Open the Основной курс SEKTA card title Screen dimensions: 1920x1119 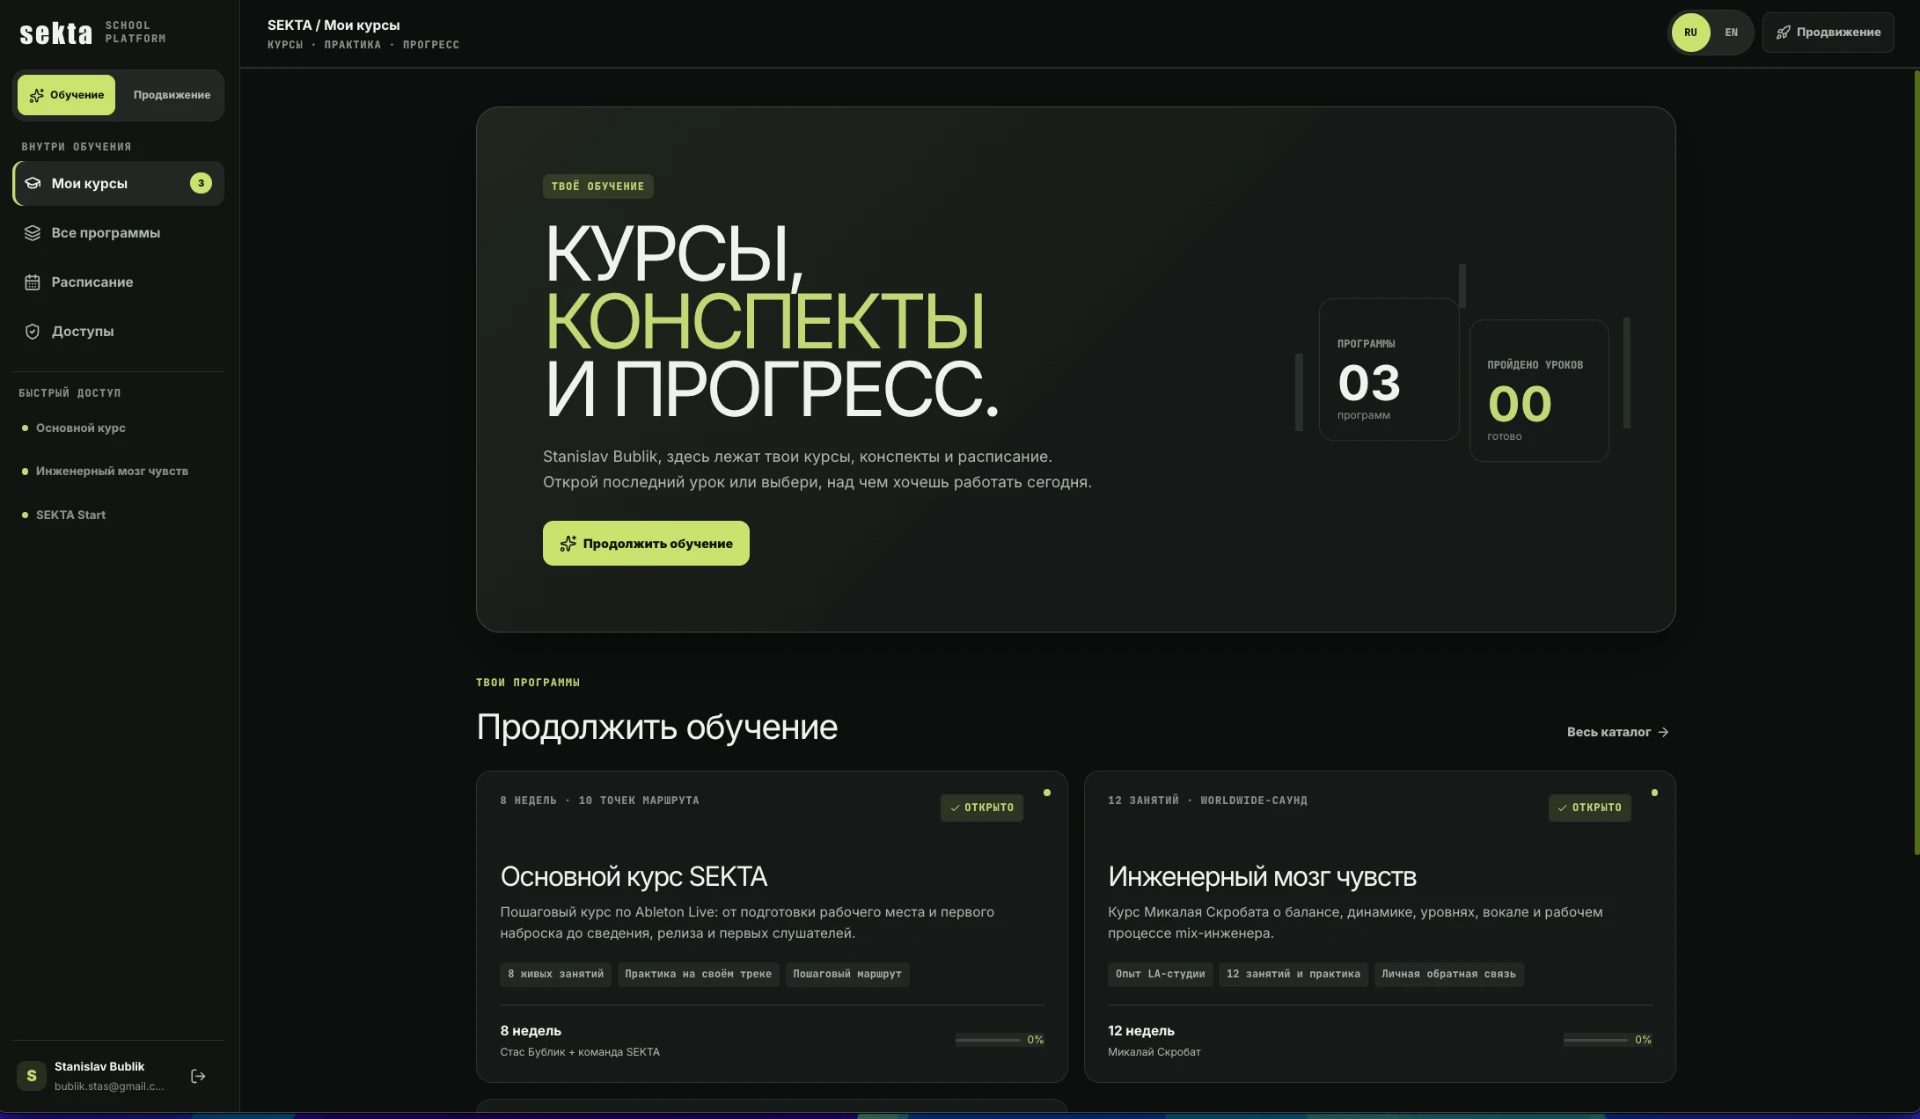point(634,877)
